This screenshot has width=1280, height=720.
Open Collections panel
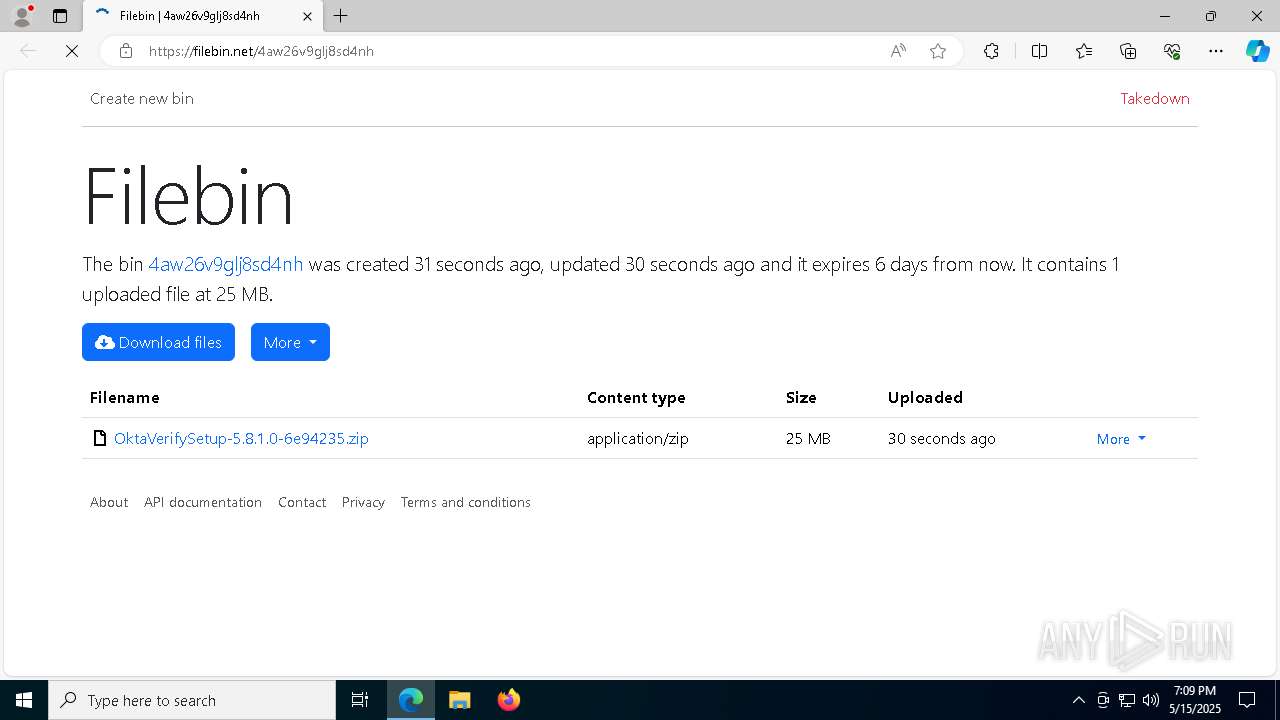point(1128,51)
